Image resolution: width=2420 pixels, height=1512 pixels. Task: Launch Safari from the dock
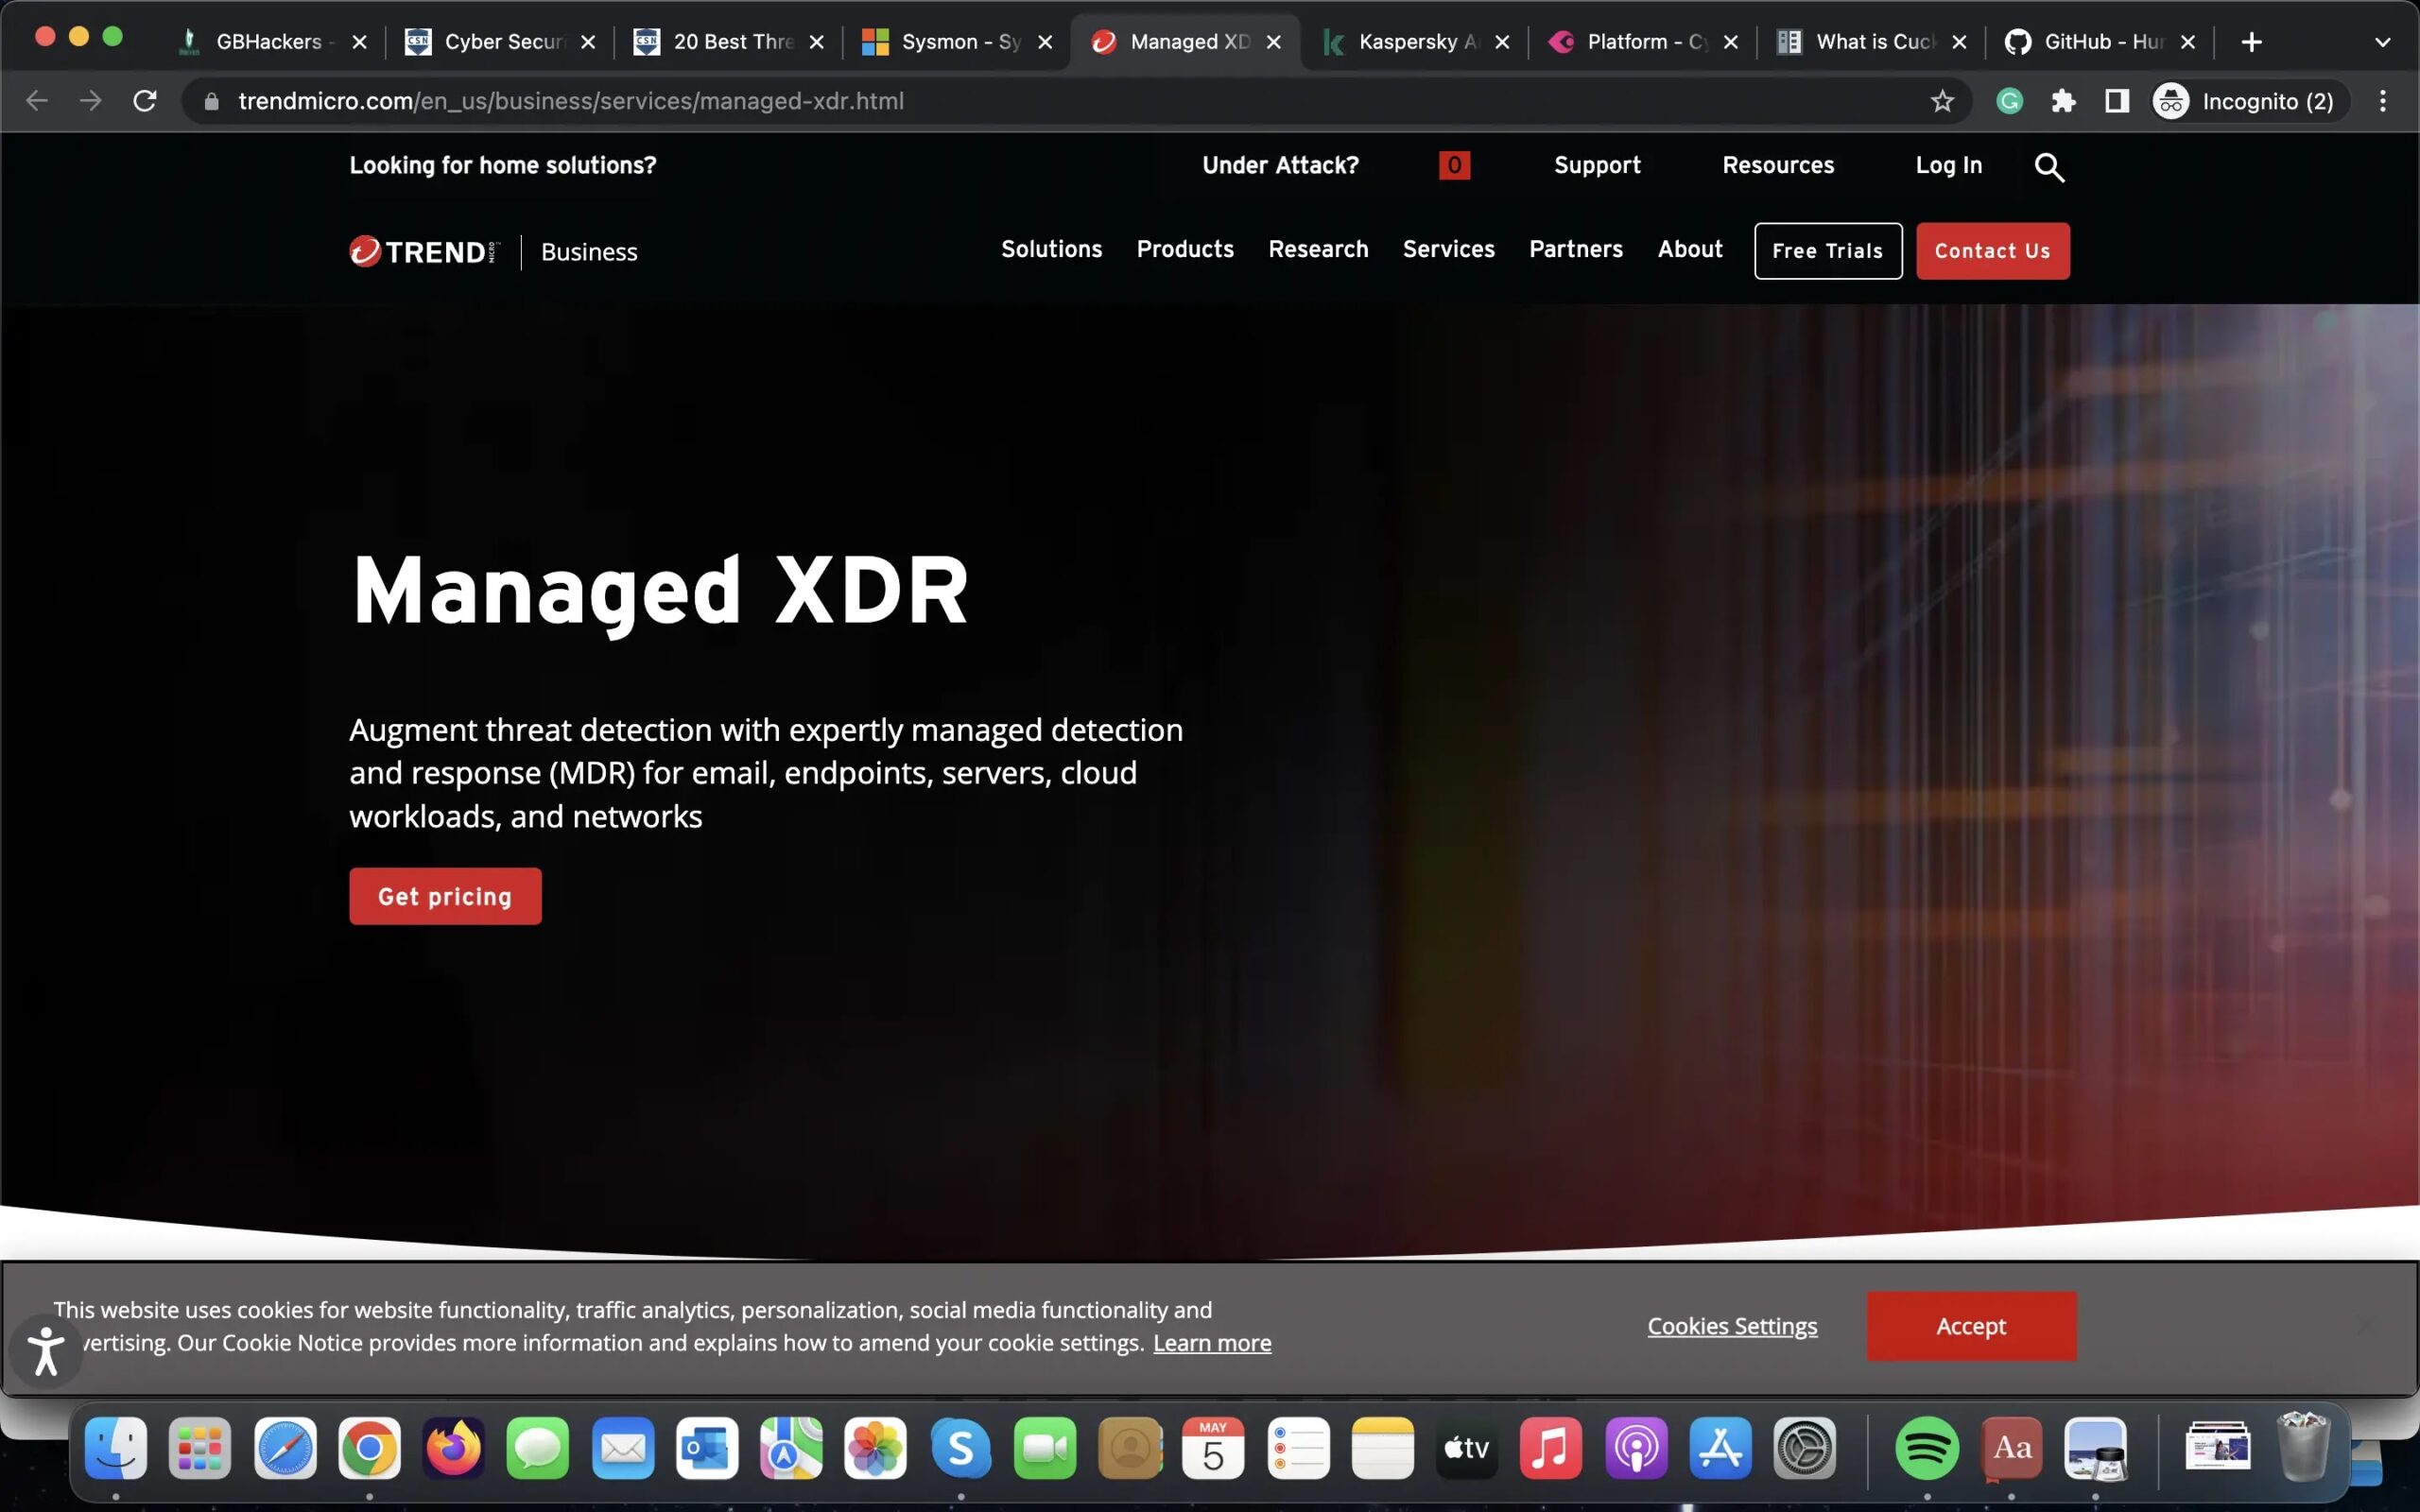click(x=285, y=1447)
